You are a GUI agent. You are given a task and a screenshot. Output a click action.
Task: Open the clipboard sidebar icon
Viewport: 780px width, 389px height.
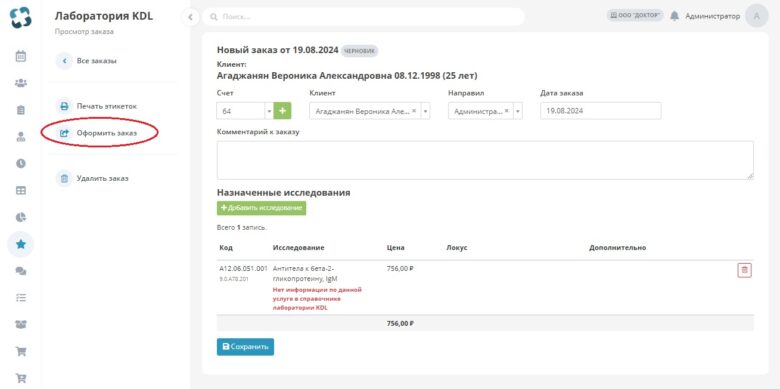tap(20, 110)
